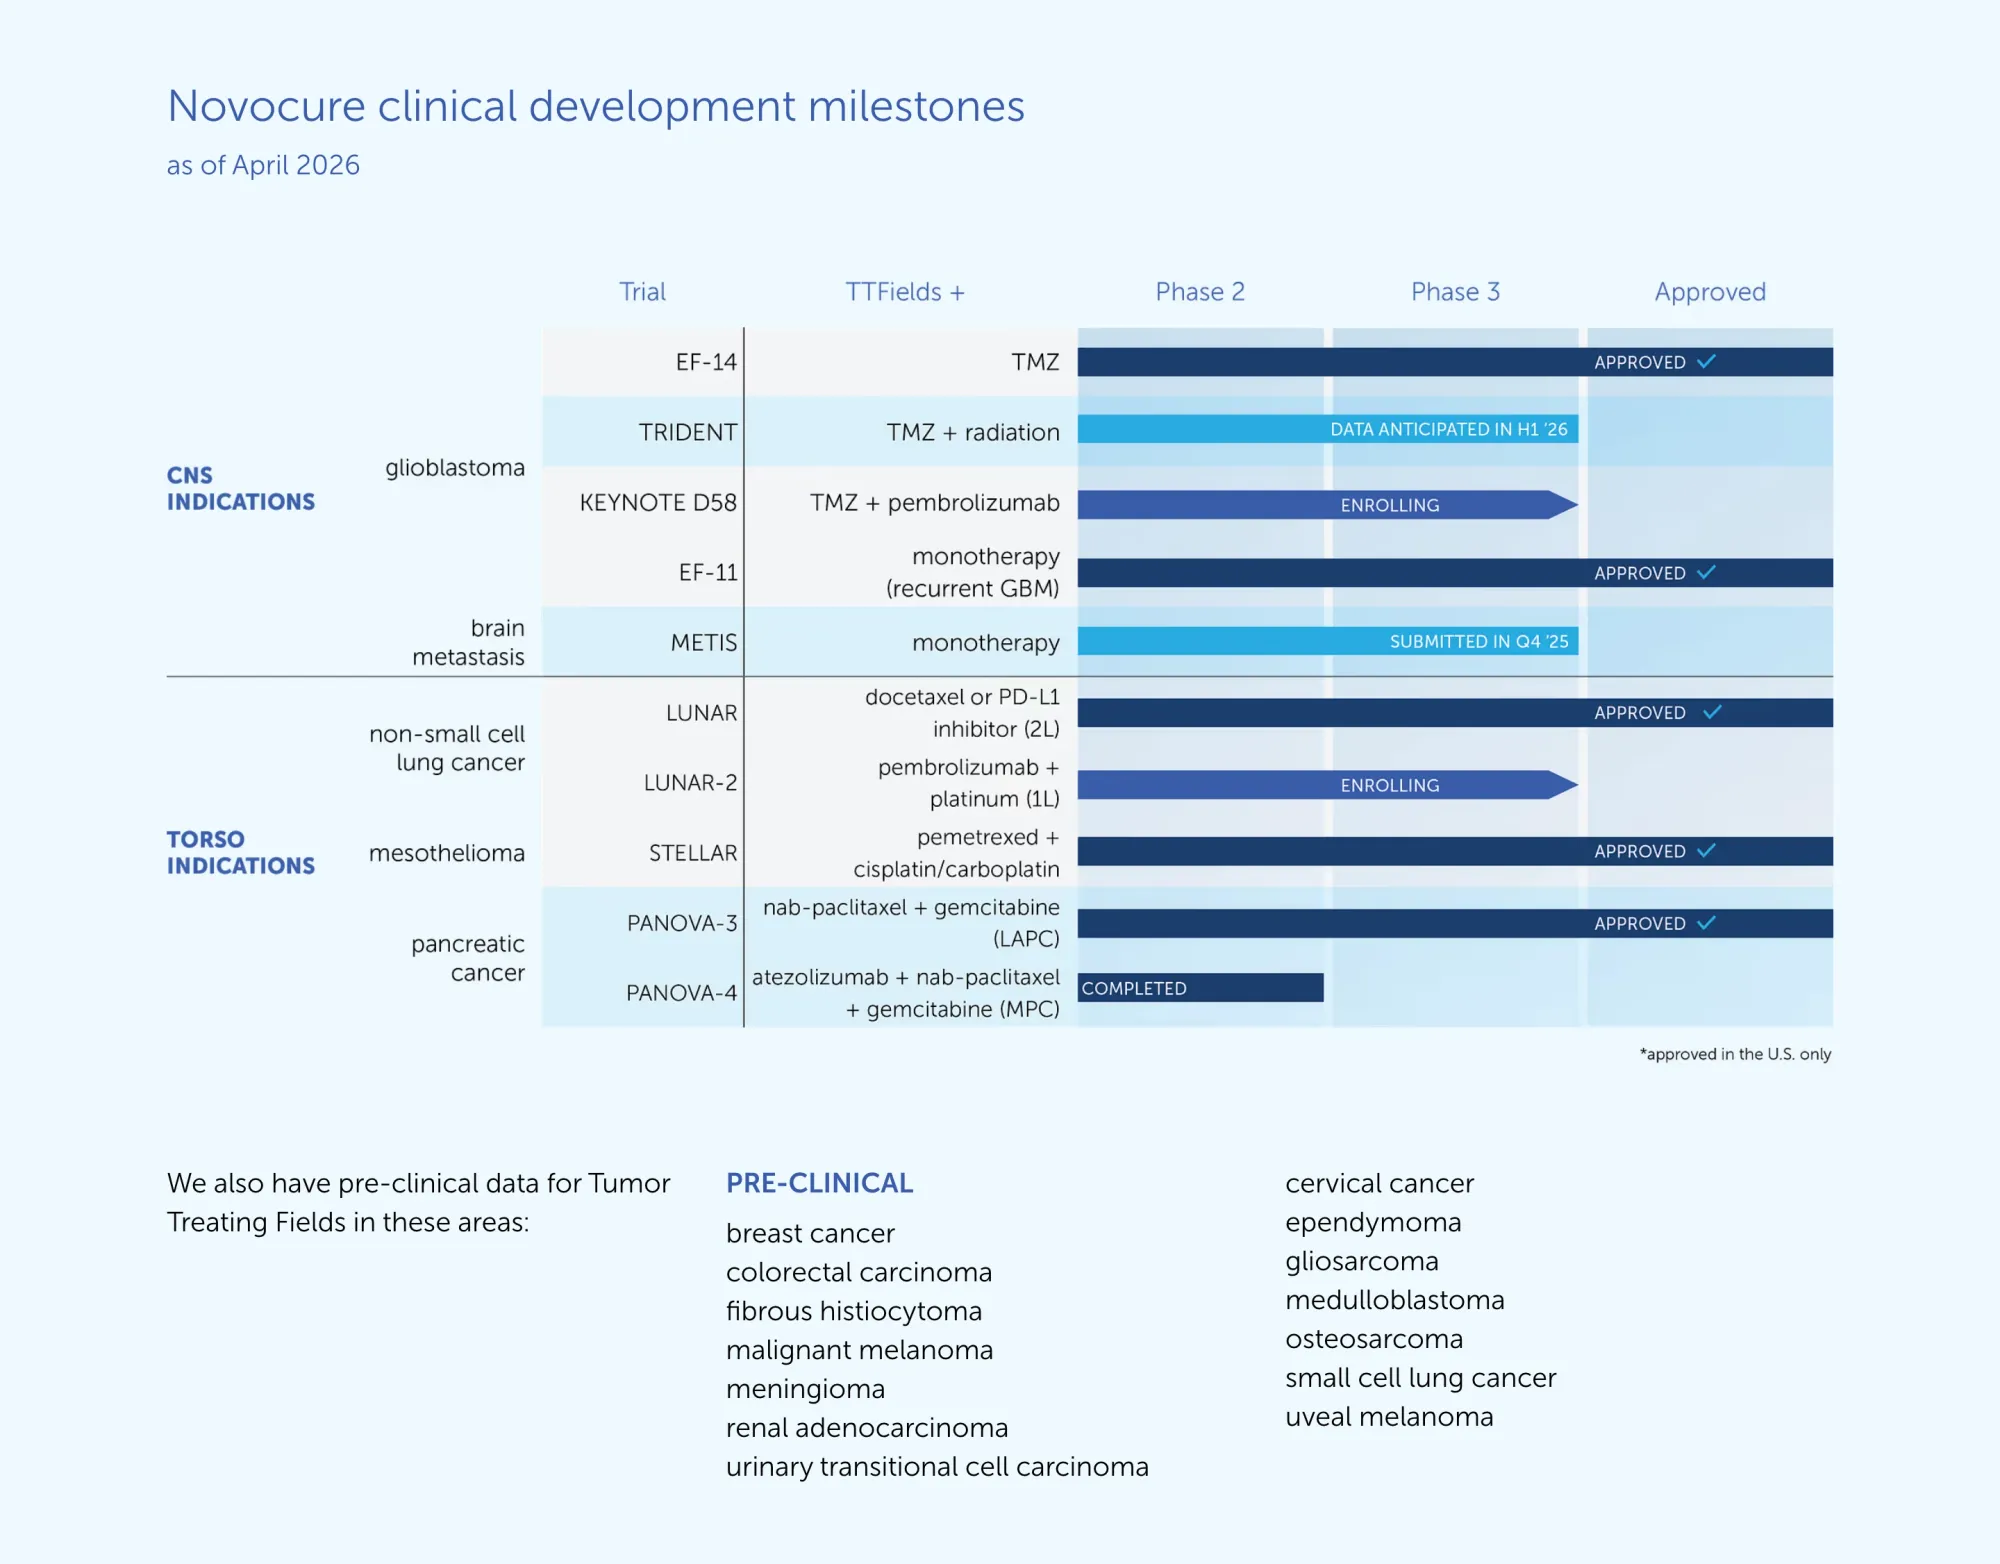Click 'cervical cancer' in the pre-clinical list

coord(1380,1183)
